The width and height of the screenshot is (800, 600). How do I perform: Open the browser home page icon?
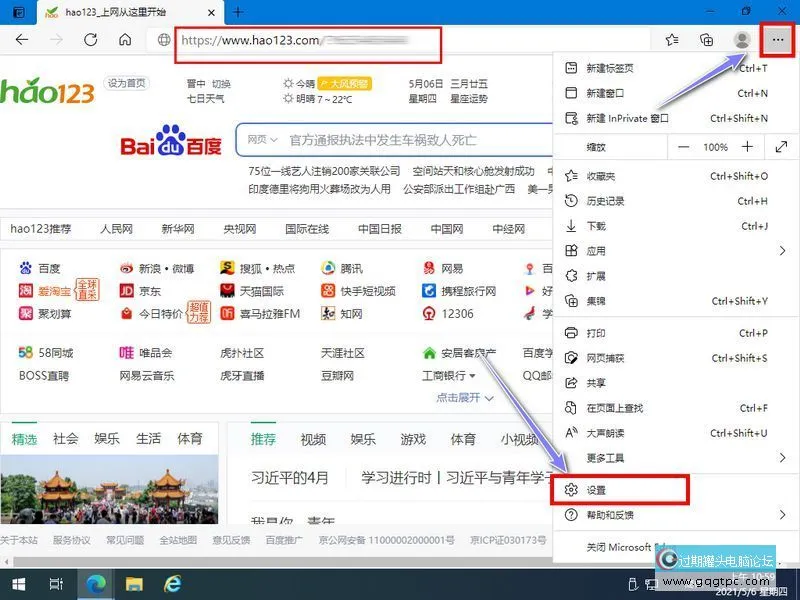tap(124, 40)
